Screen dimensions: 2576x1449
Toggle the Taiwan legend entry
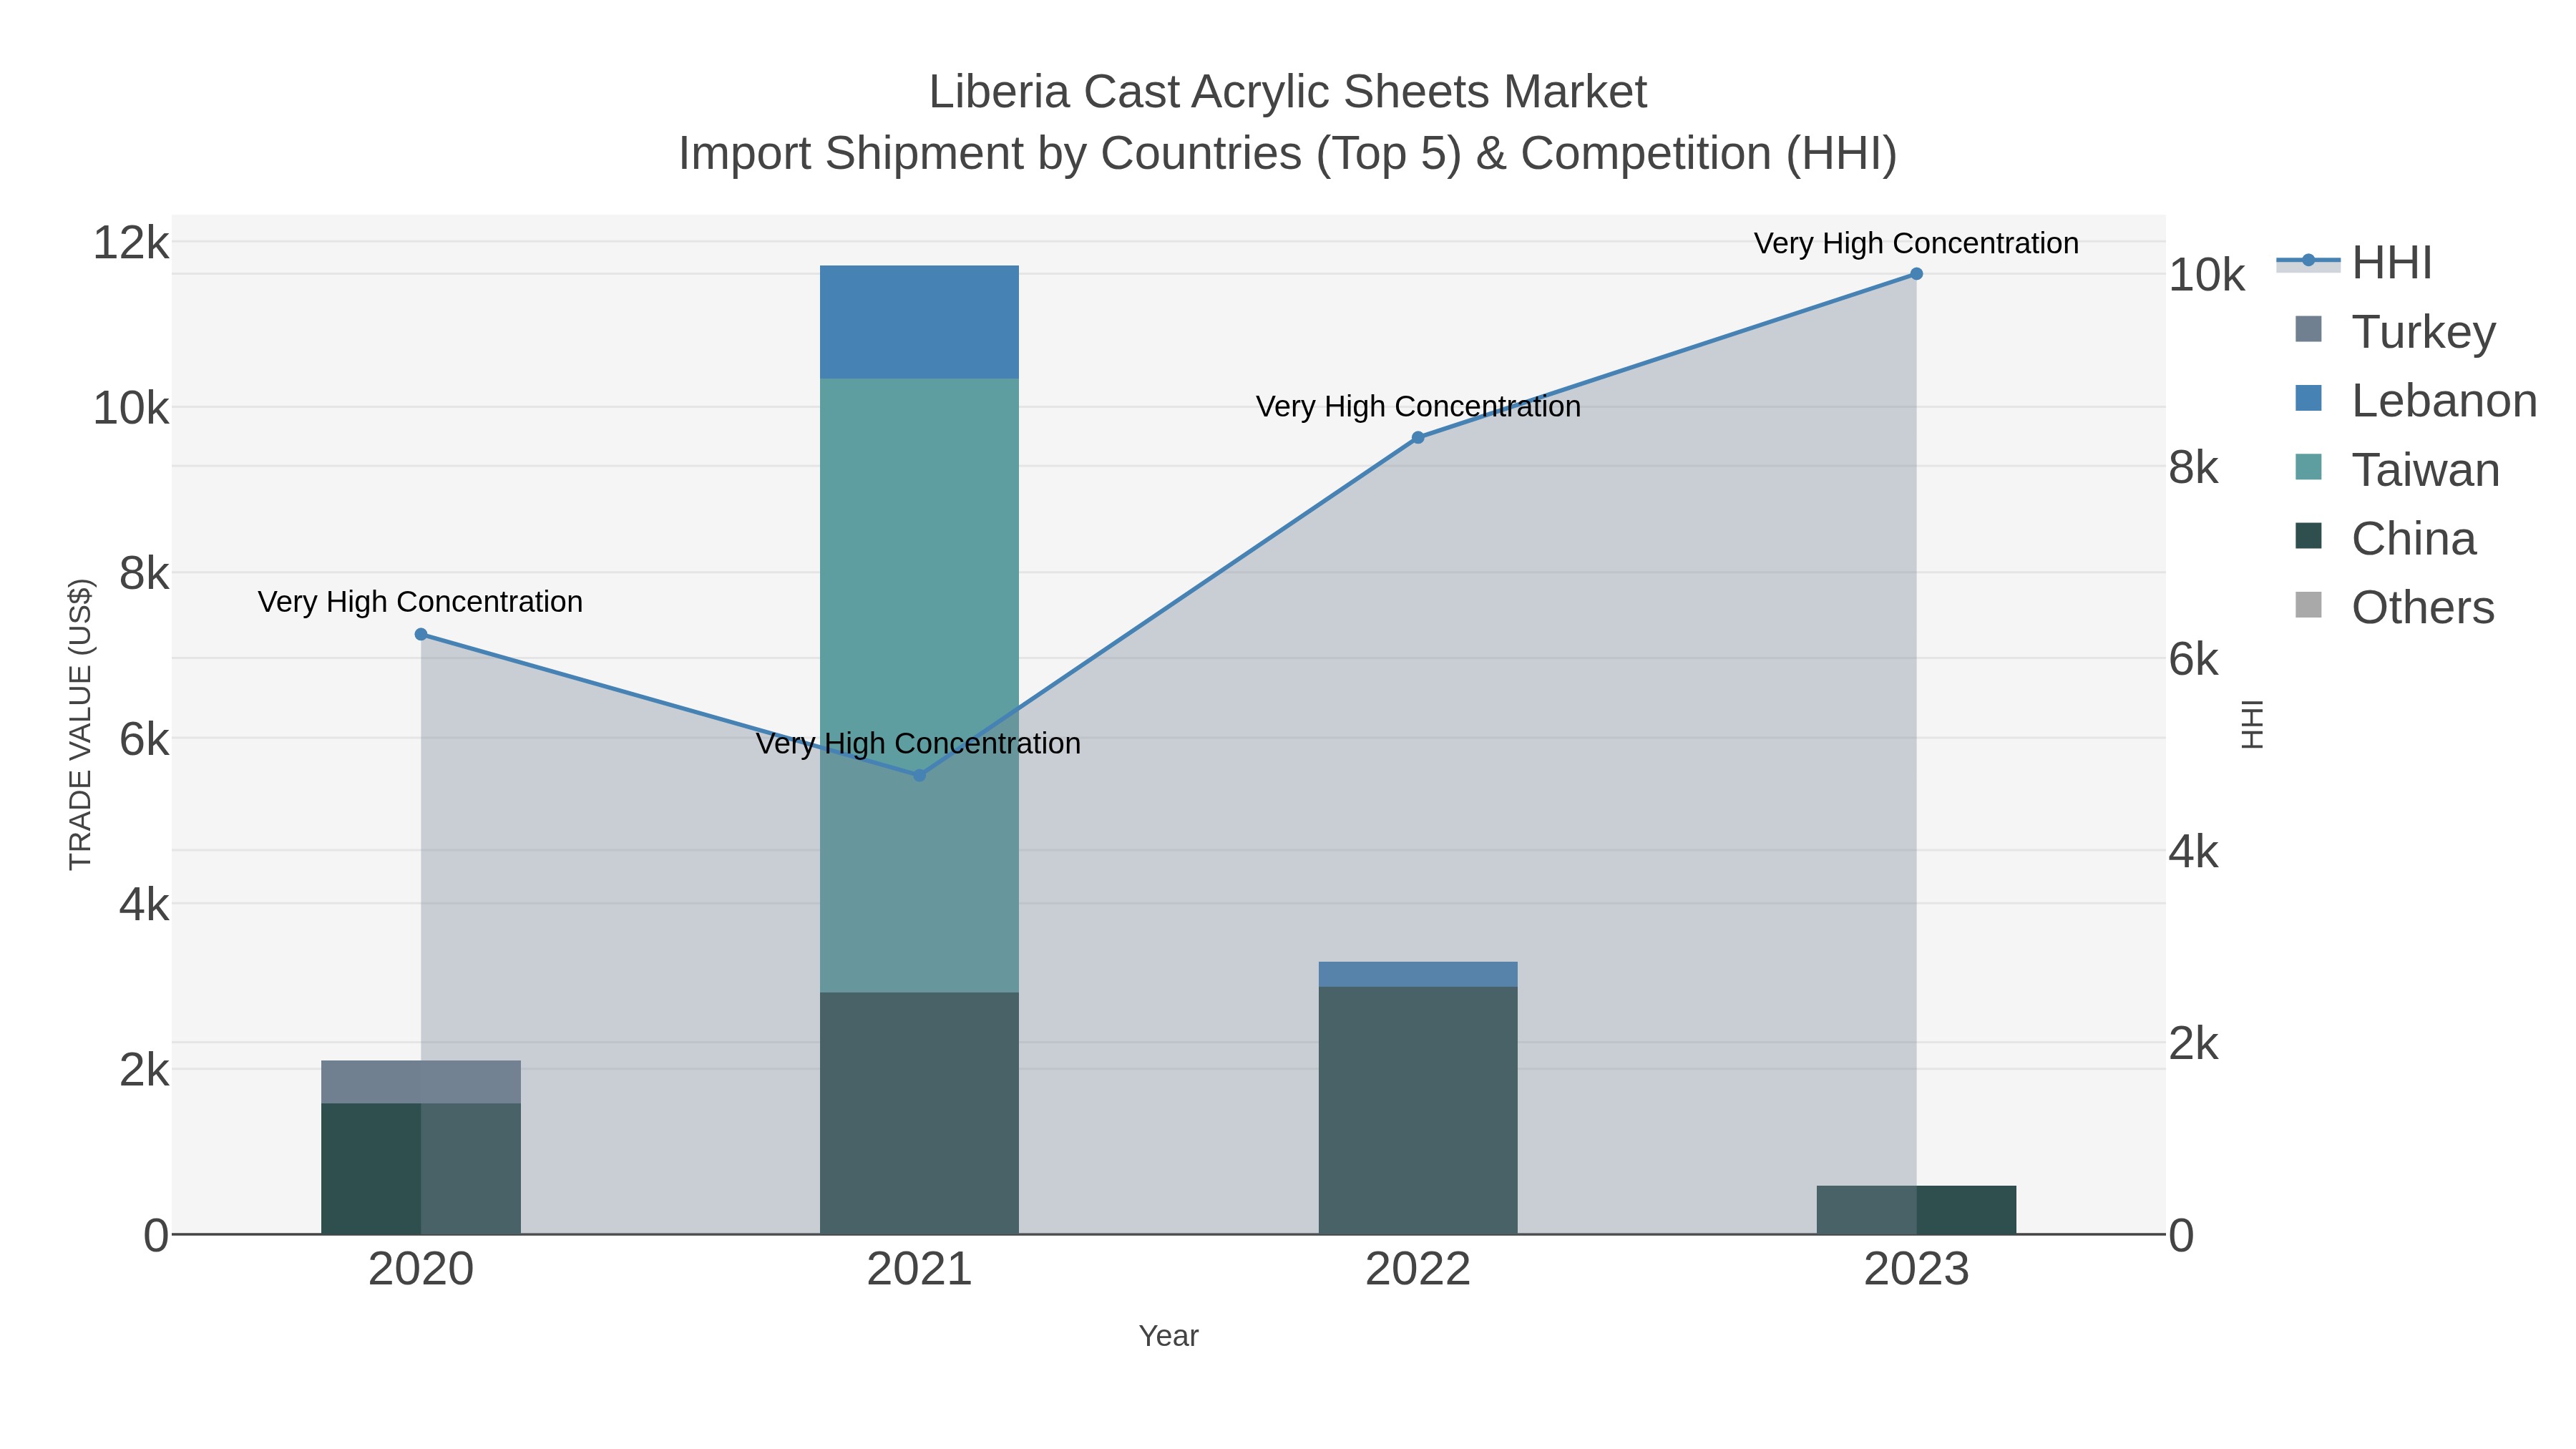[2397, 469]
